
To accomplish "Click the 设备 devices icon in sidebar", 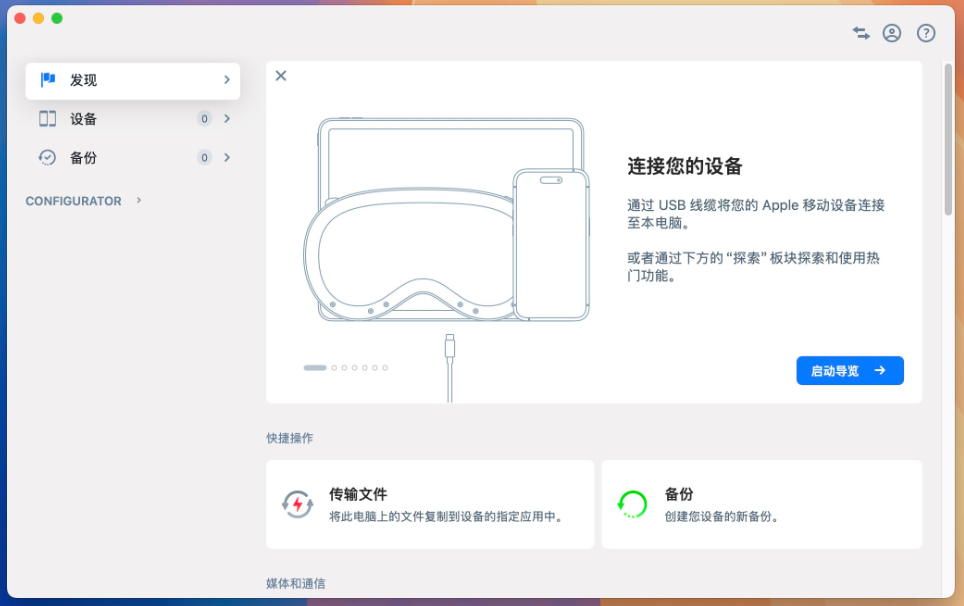I will tap(47, 119).
